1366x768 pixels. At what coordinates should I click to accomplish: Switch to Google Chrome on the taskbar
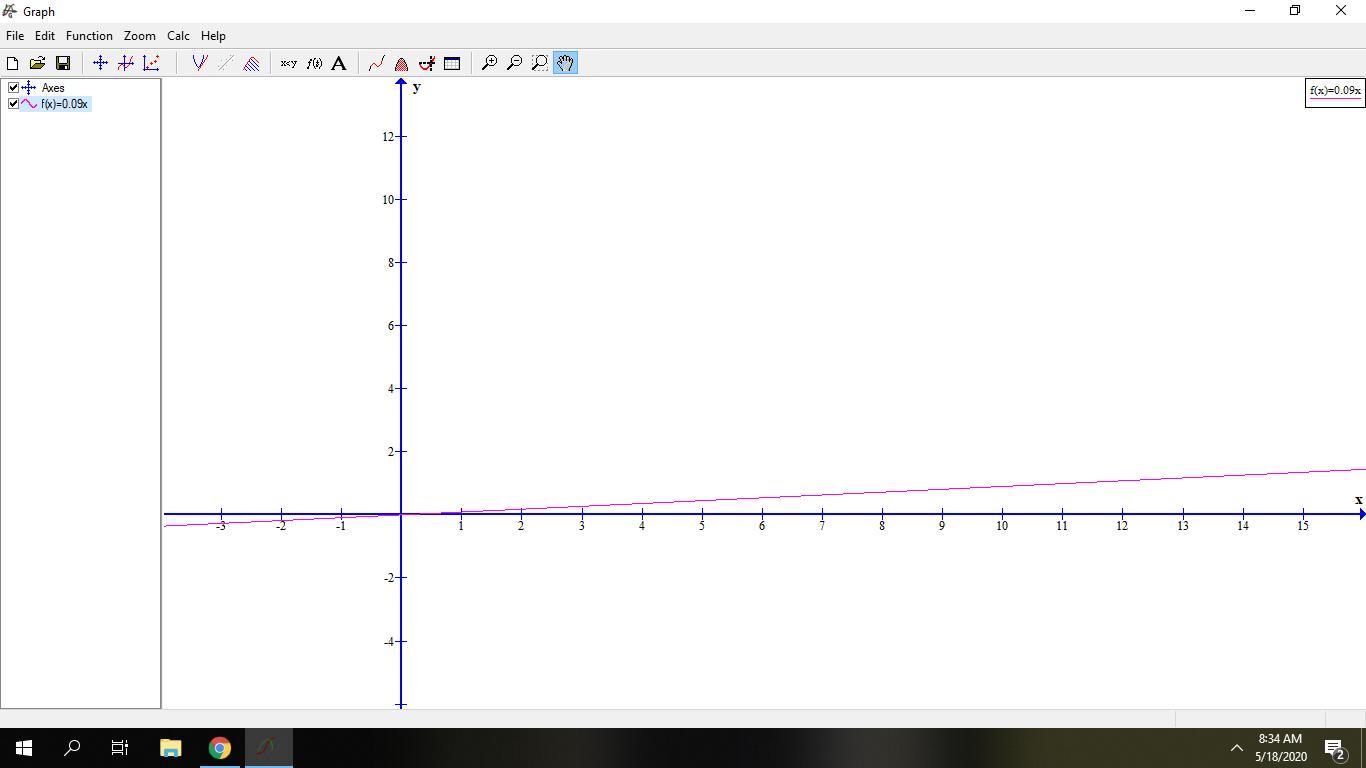[x=219, y=748]
